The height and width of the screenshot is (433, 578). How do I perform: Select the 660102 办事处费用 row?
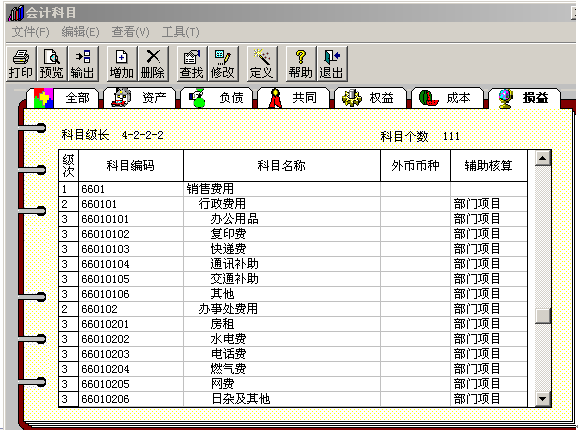coord(293,309)
